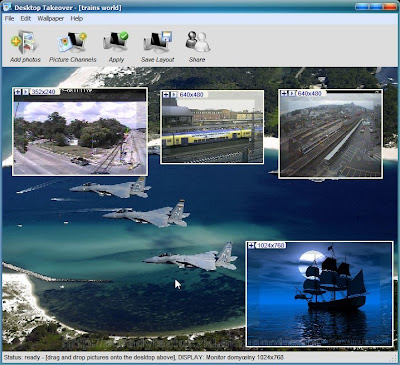400x365 pixels.
Task: Open the Edit menu
Action: [26, 19]
